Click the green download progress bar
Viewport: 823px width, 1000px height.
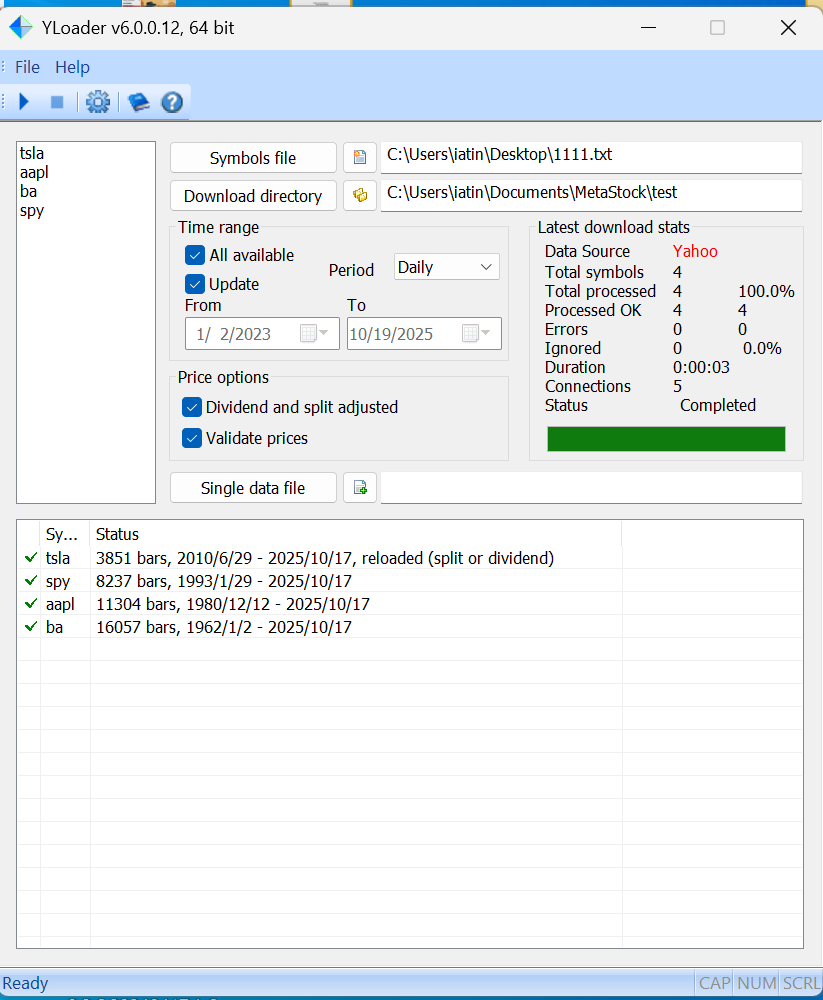click(666, 439)
